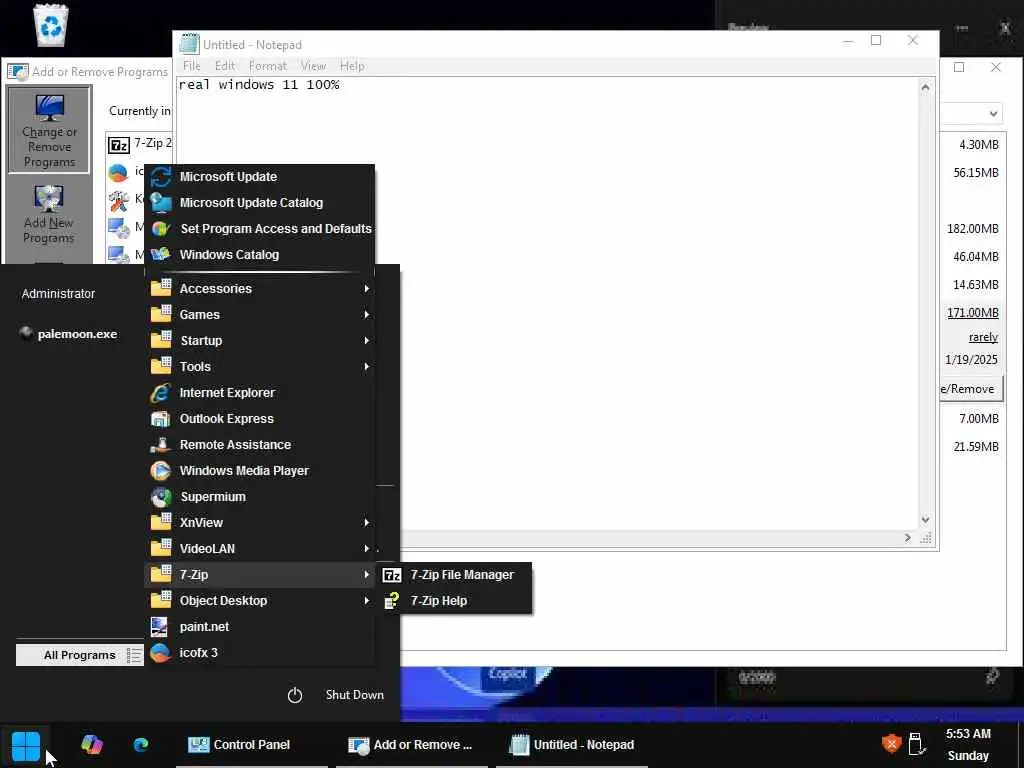
Task: Select the 7-Zip entry in installed programs
Action: [139, 144]
